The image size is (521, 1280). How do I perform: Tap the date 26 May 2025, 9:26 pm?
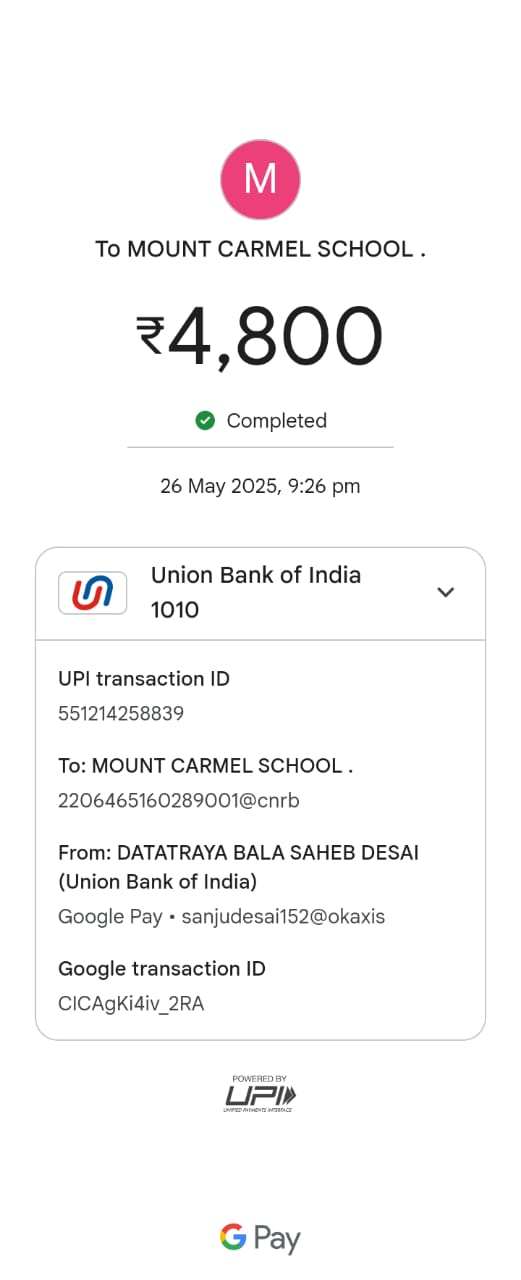pyautogui.click(x=260, y=487)
